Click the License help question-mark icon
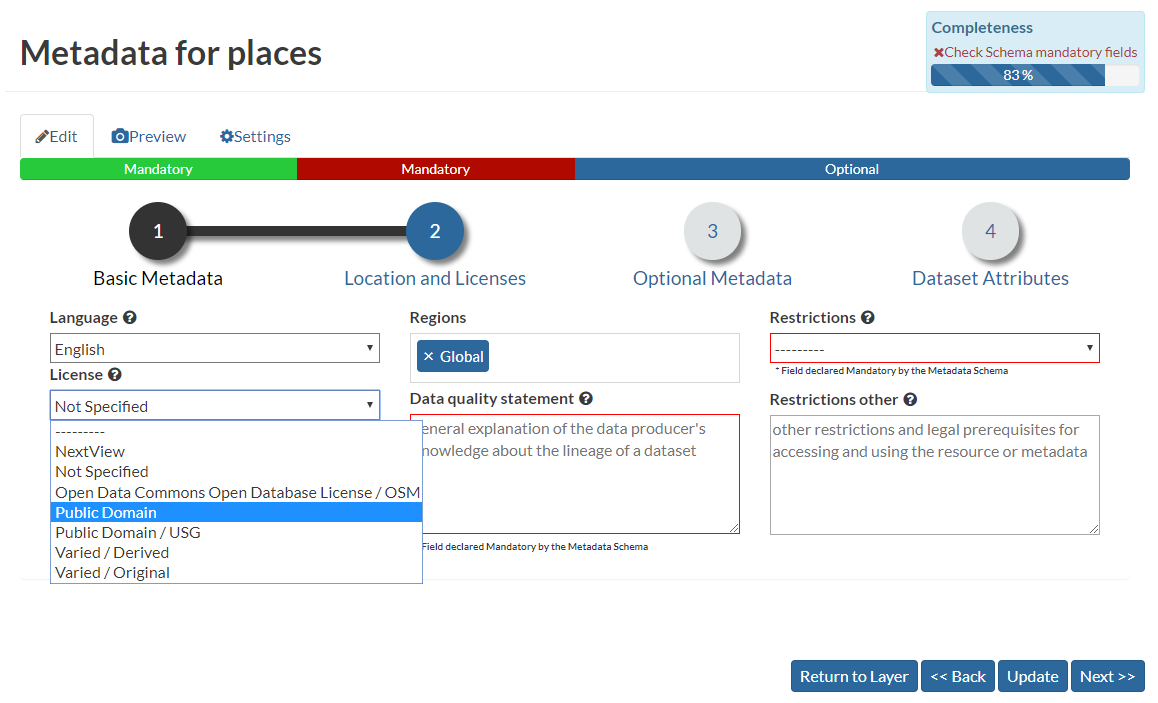This screenshot has width=1158, height=703. (x=115, y=374)
